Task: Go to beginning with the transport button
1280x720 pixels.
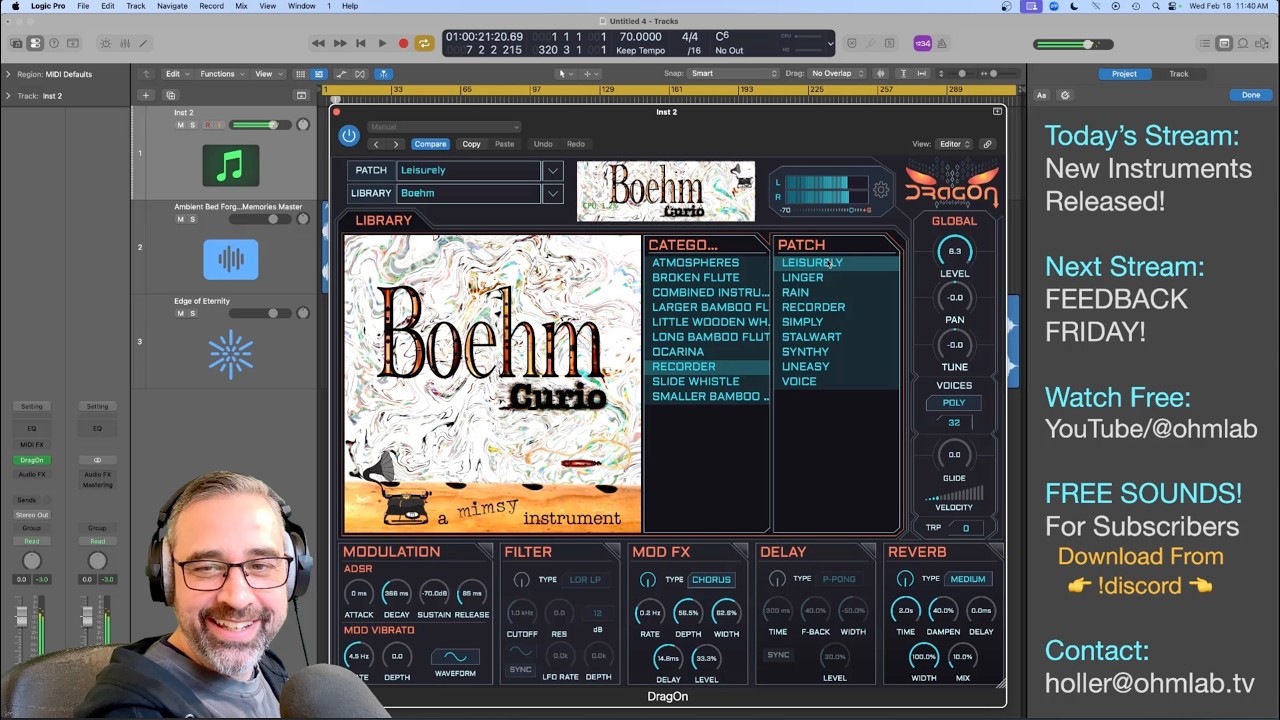Action: point(361,43)
